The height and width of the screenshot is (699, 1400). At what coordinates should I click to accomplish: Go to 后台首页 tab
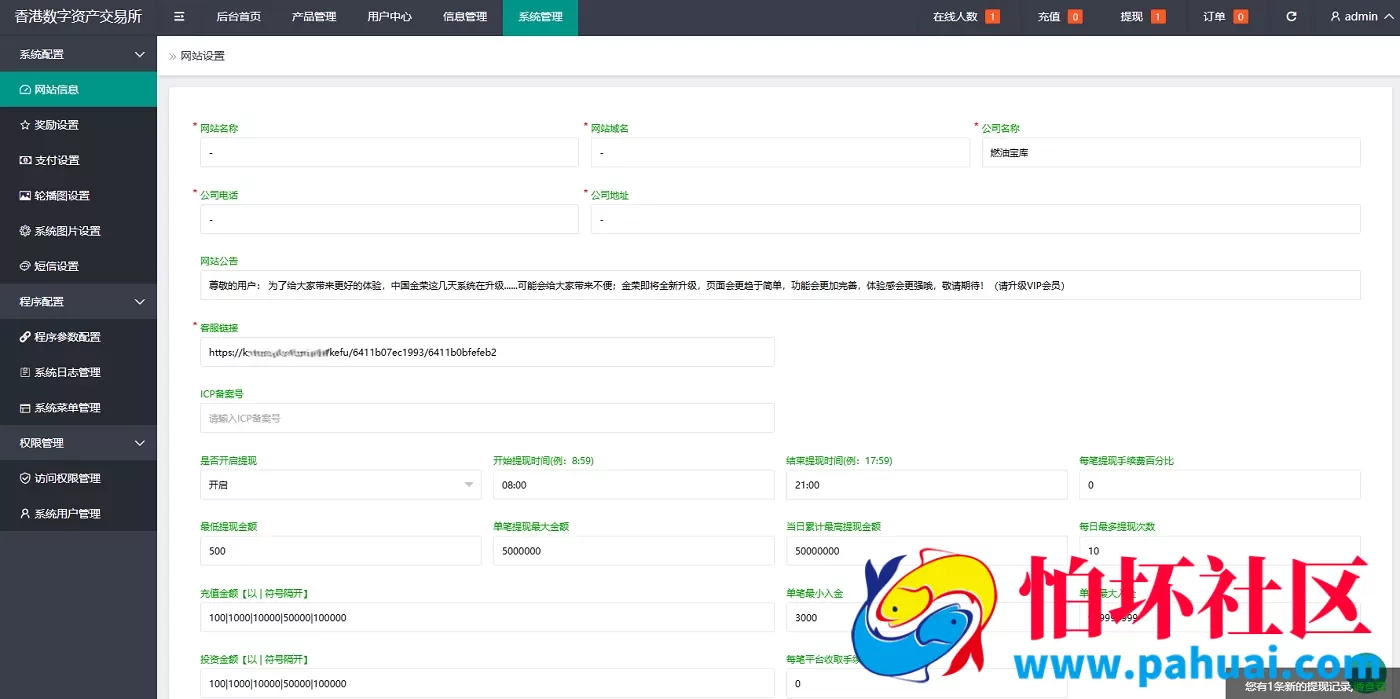click(x=238, y=17)
